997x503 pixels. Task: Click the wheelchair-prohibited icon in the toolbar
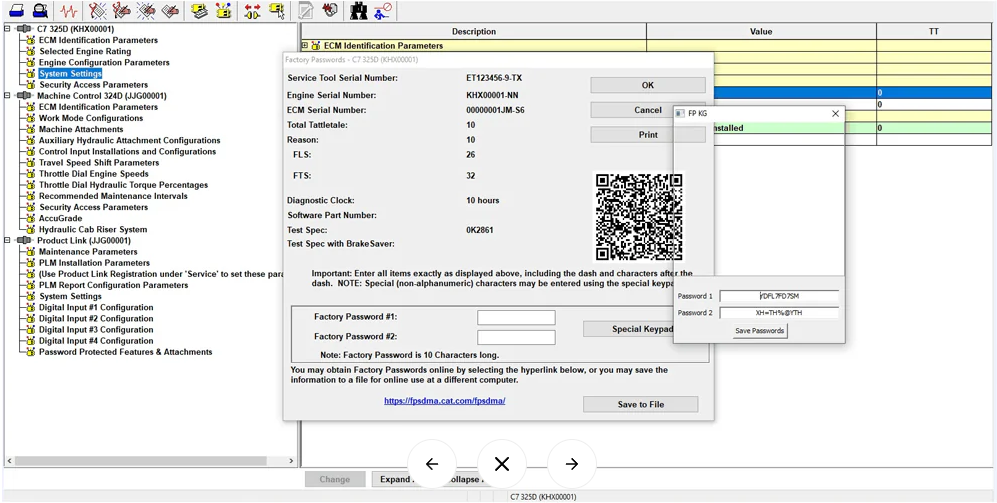[x=382, y=11]
